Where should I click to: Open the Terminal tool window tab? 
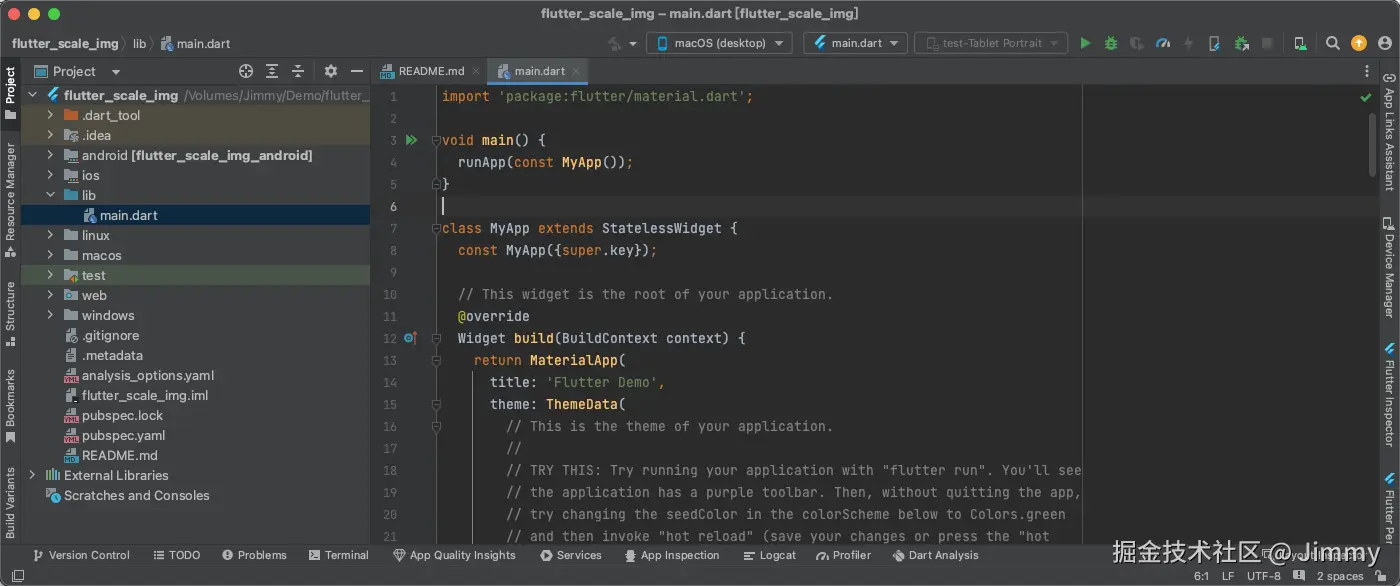(x=339, y=555)
